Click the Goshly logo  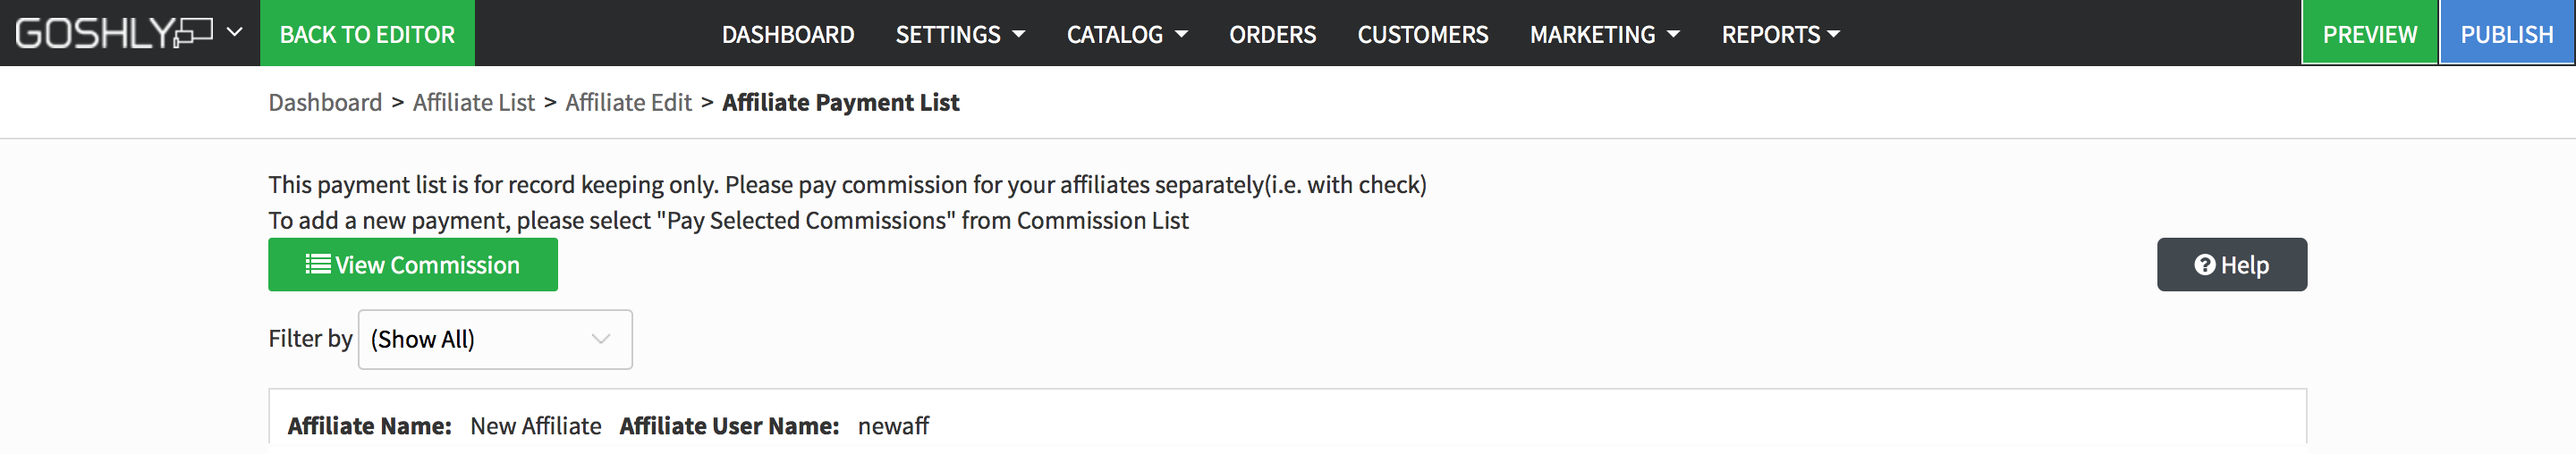click(114, 33)
